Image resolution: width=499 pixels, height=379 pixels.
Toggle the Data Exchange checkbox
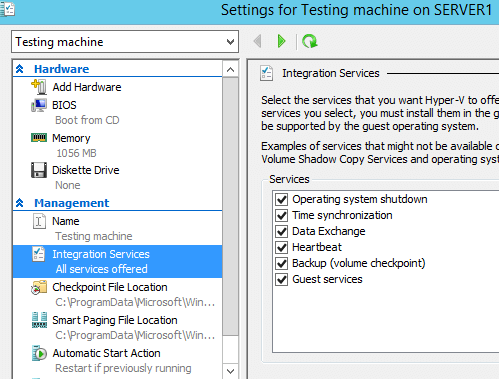click(282, 231)
